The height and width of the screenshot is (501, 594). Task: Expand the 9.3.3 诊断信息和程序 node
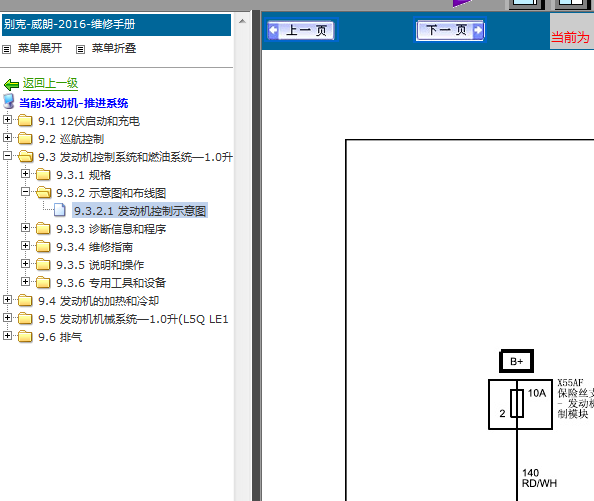click(25, 228)
